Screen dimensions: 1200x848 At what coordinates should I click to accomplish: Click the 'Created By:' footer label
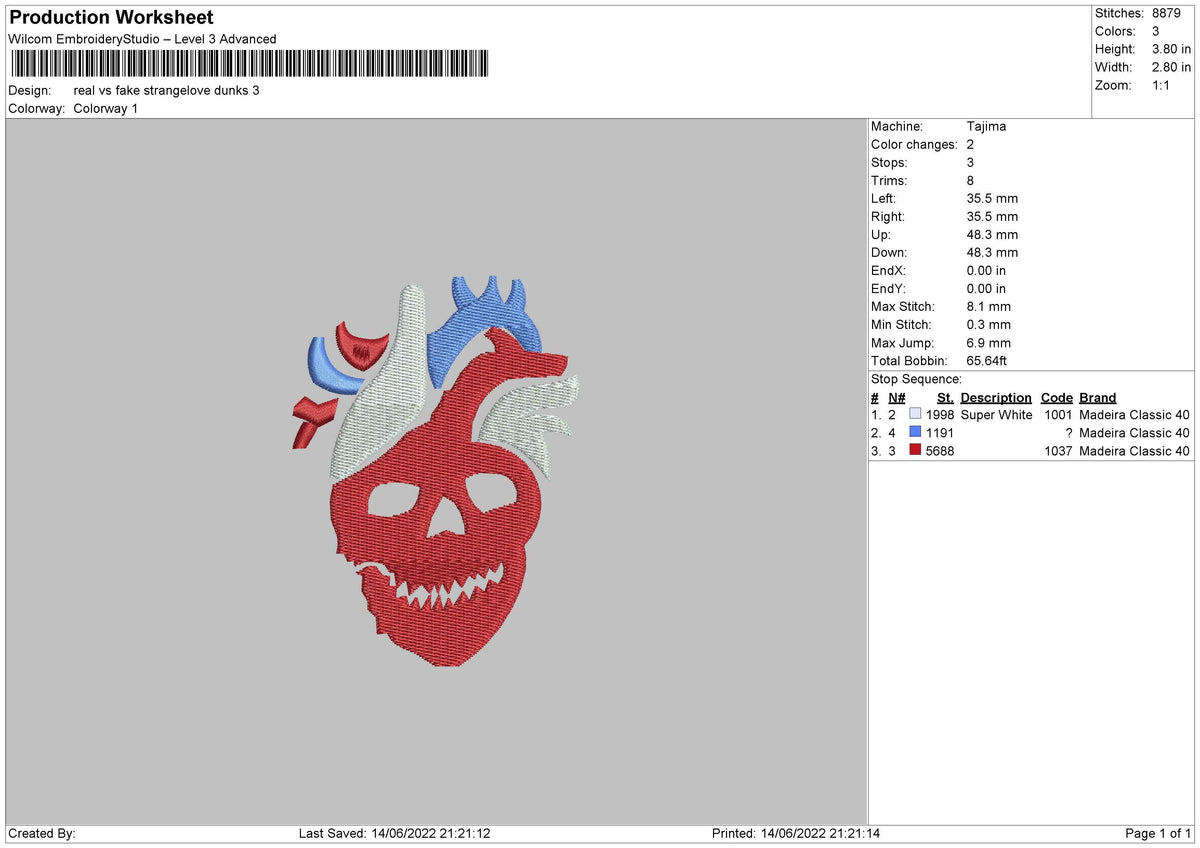pos(42,833)
